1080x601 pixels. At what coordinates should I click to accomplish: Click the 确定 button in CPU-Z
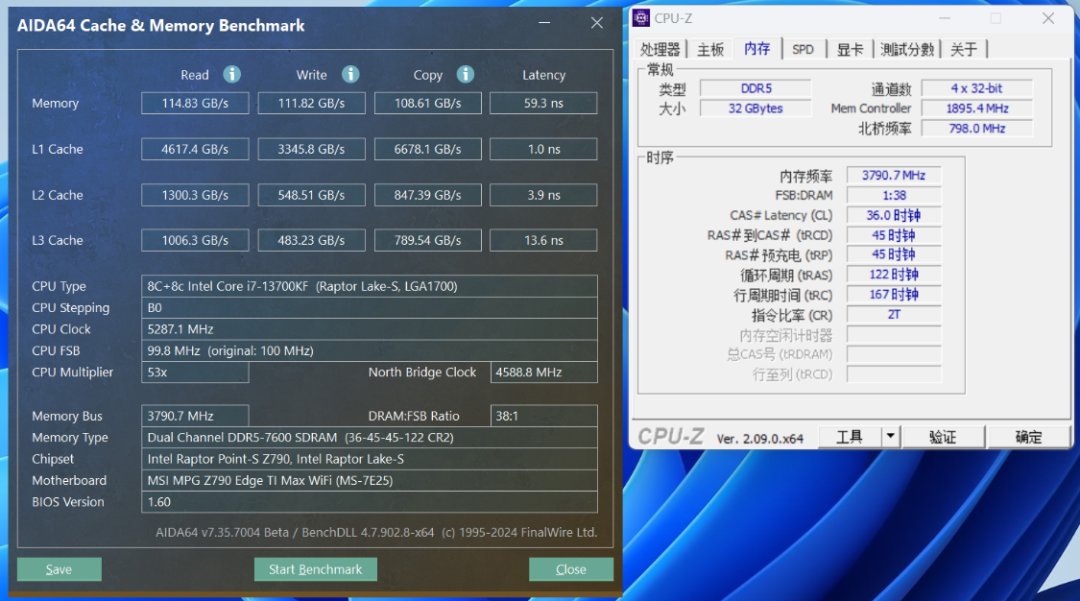click(x=1028, y=436)
